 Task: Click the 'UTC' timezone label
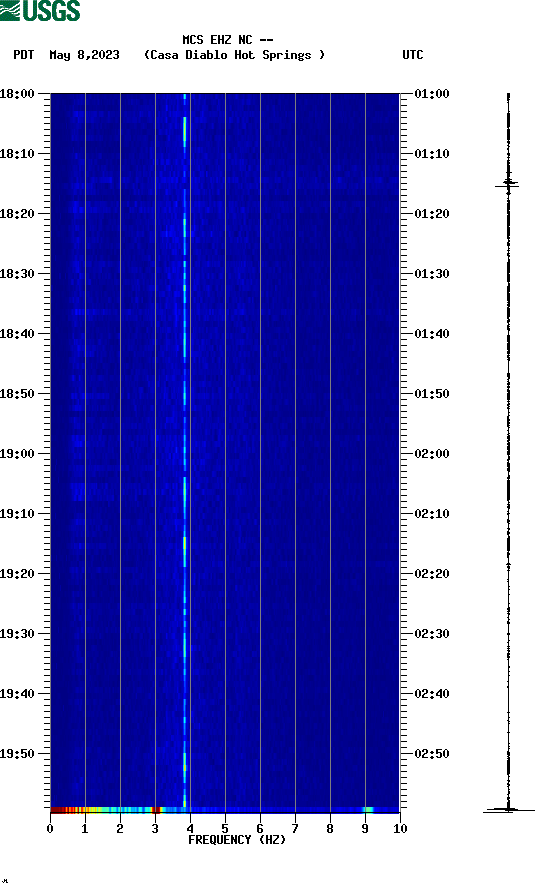tap(413, 55)
